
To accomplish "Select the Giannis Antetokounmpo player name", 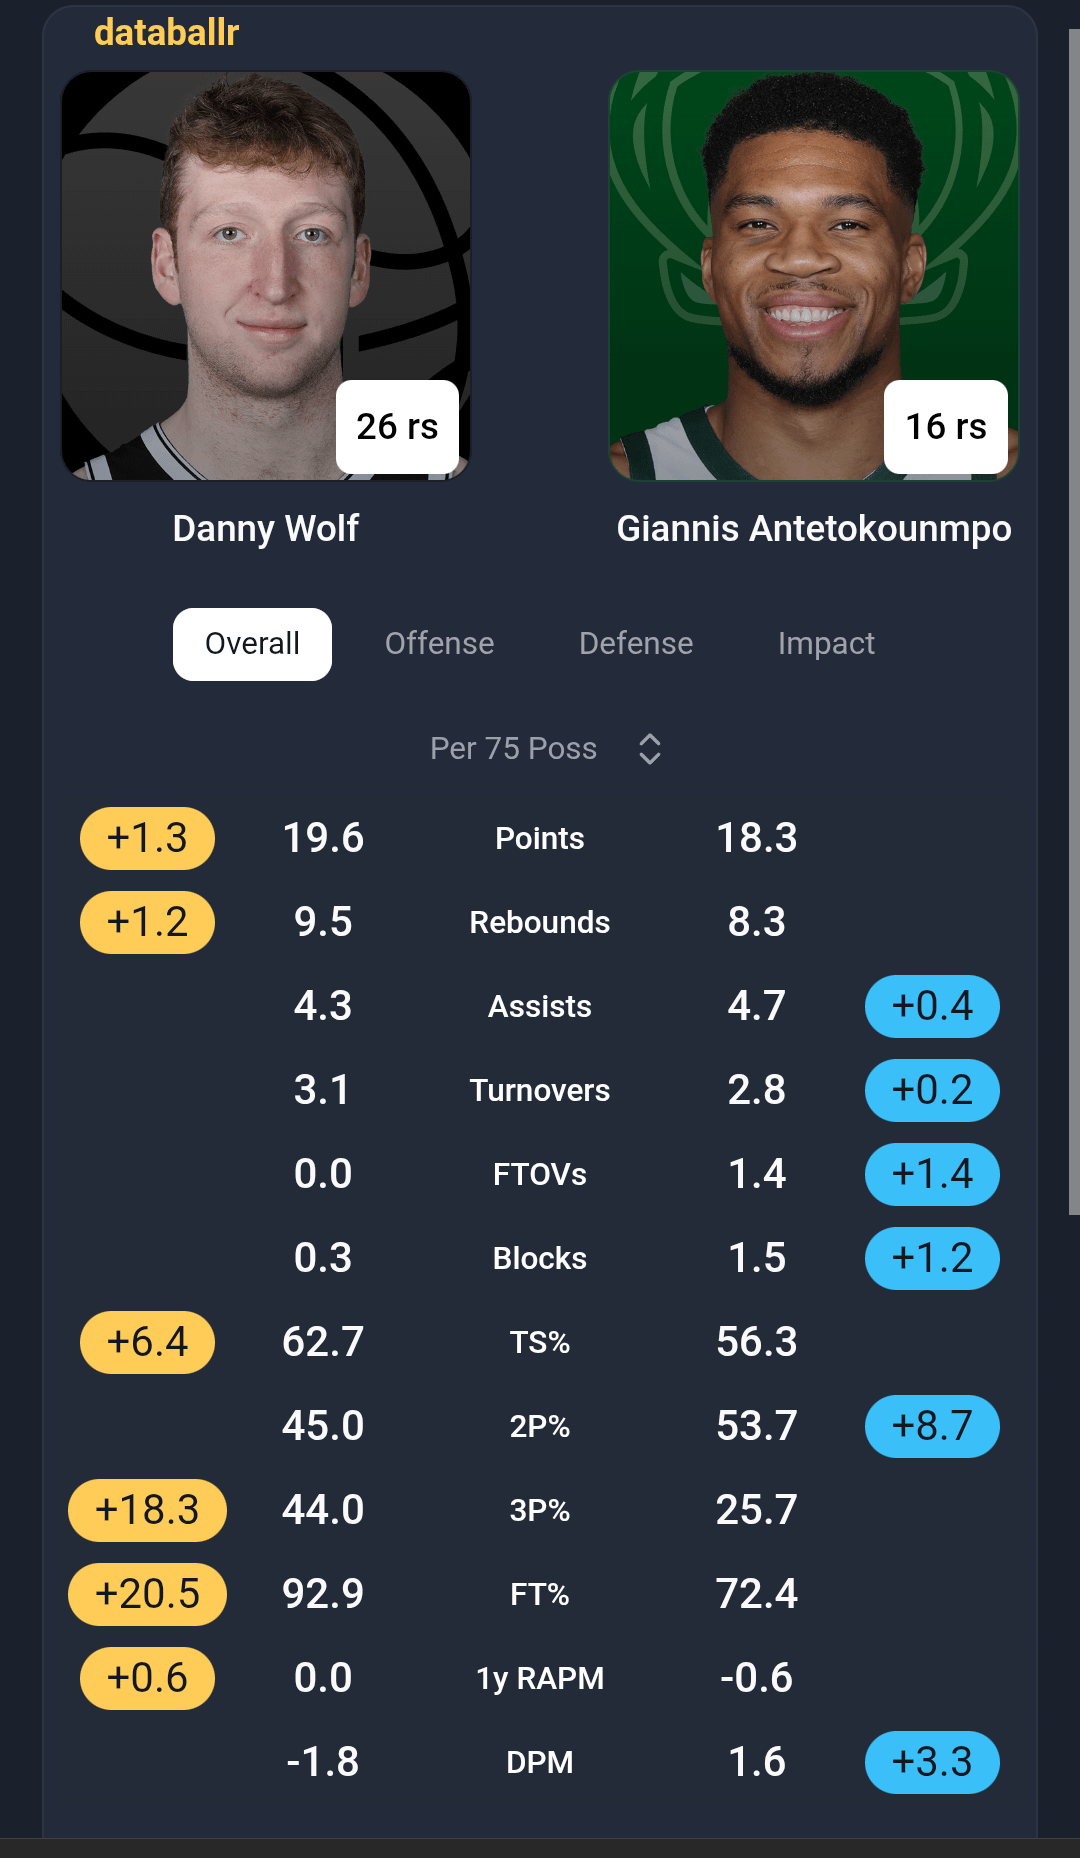I will (x=813, y=528).
